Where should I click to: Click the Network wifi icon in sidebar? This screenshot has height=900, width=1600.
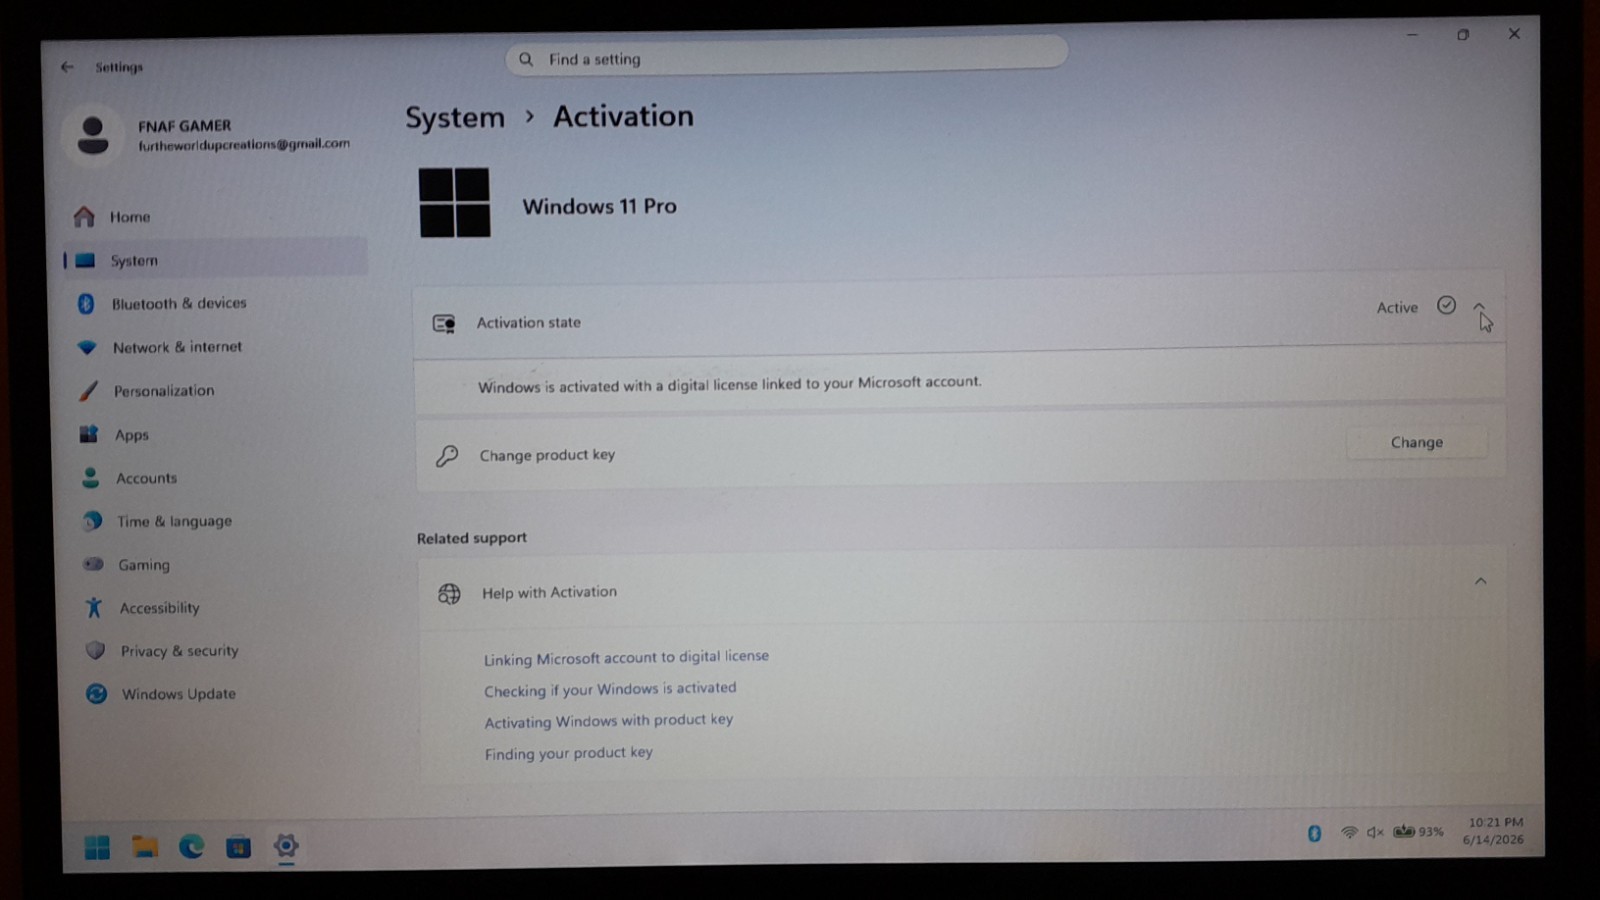87,347
